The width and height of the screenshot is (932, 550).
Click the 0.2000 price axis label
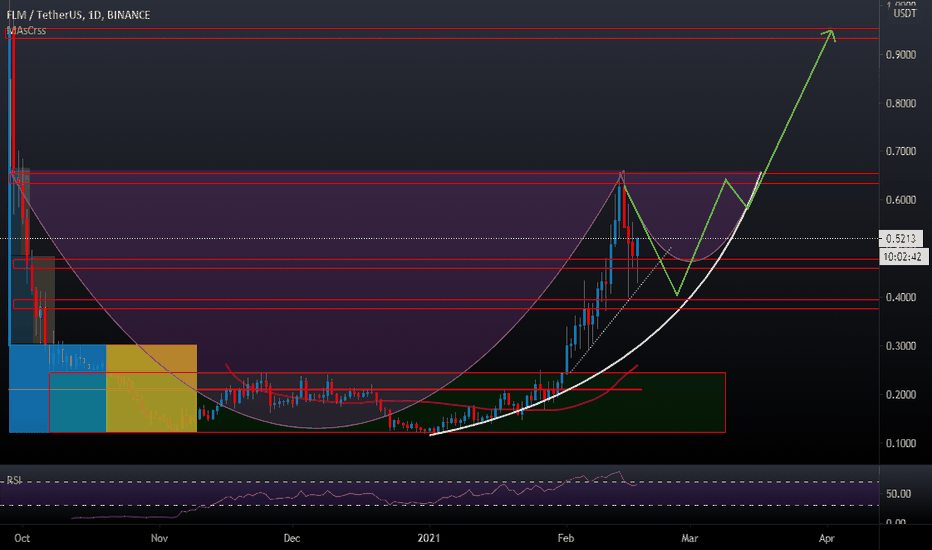pyautogui.click(x=900, y=395)
